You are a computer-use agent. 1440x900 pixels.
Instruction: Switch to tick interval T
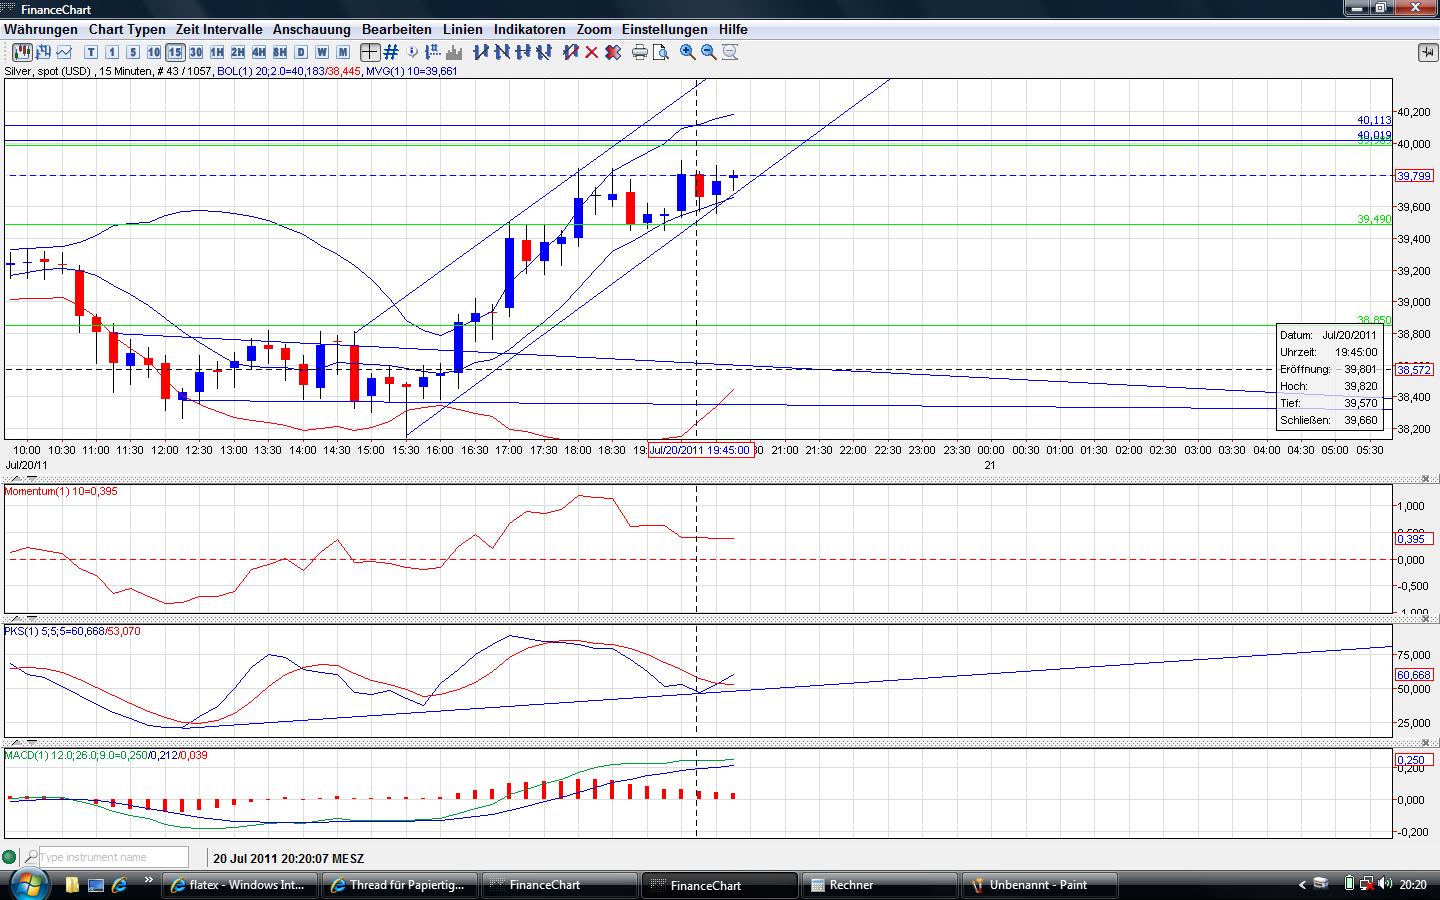click(91, 52)
